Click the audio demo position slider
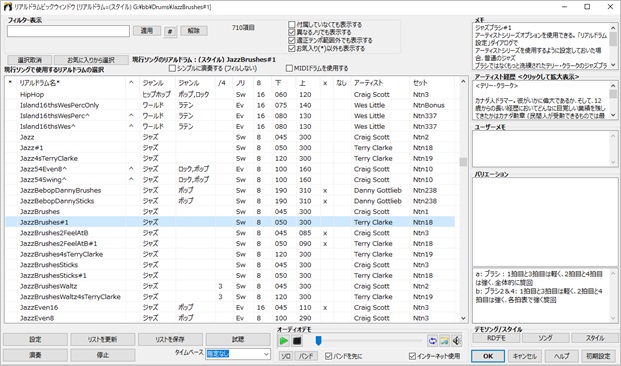The width and height of the screenshot is (621, 366). click(x=369, y=341)
